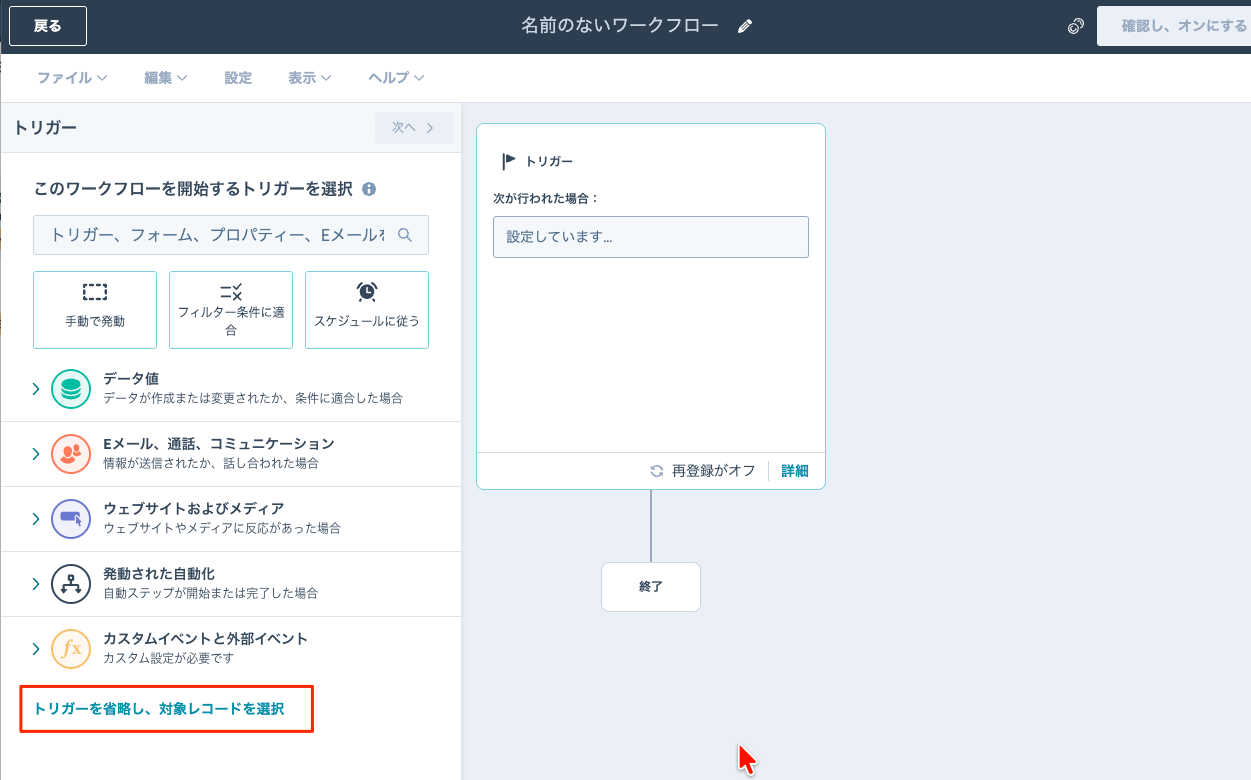Click the 次へ button in trigger panel

[x=414, y=128]
